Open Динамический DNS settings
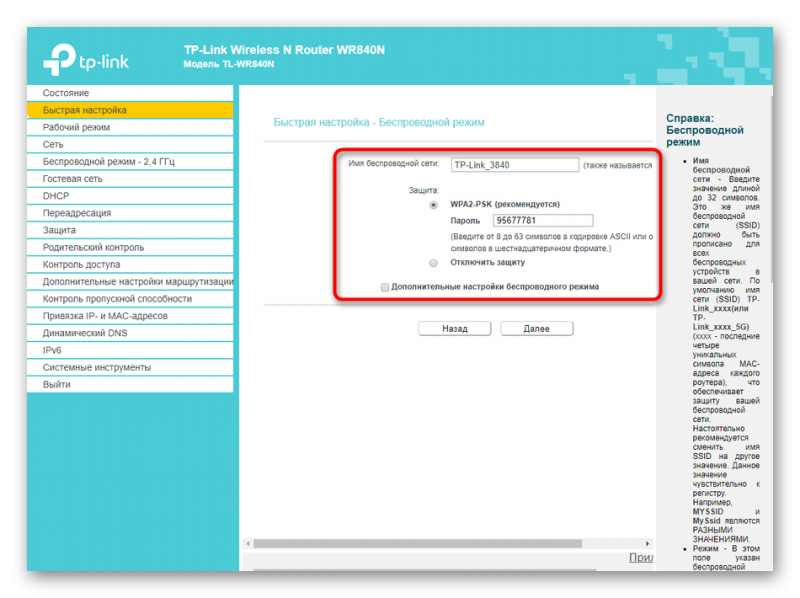 tap(130, 333)
